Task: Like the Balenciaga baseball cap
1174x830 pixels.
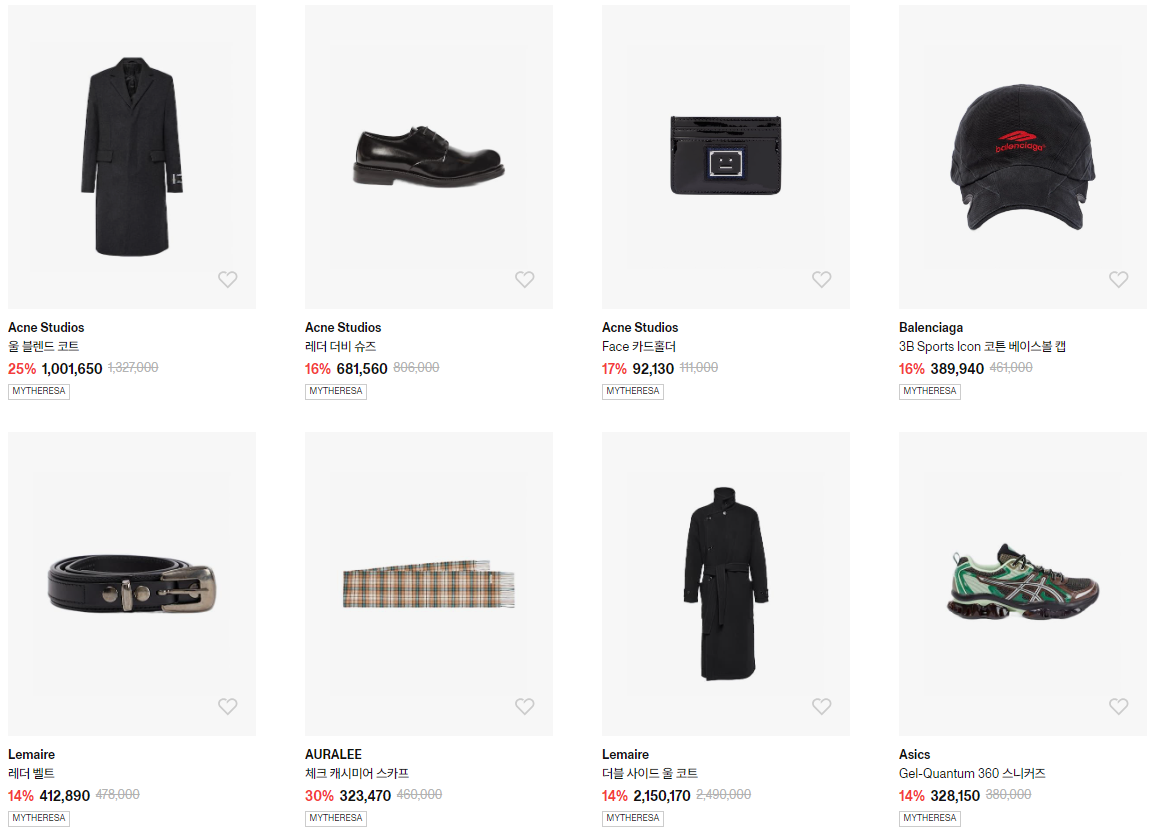Action: pyautogui.click(x=1118, y=280)
